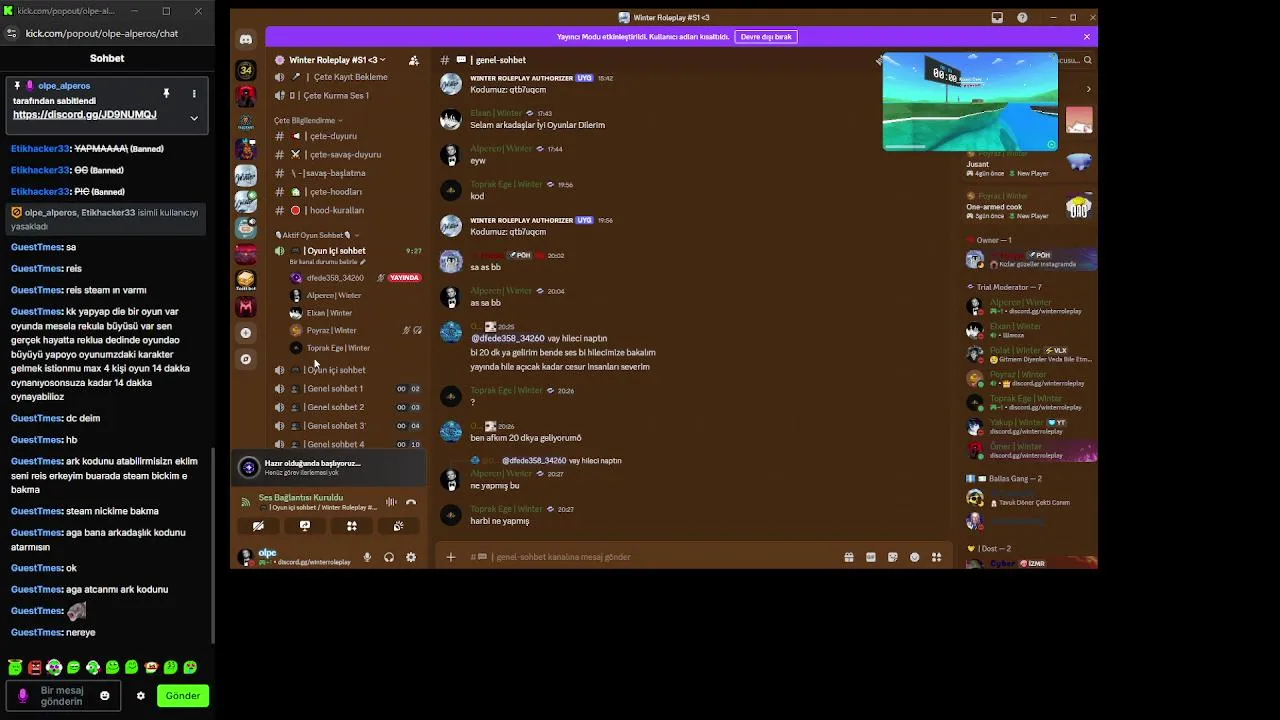The width and height of the screenshot is (1280, 720).
Task: Join Genel sohbet 2 voice channel
Action: pyautogui.click(x=348, y=407)
